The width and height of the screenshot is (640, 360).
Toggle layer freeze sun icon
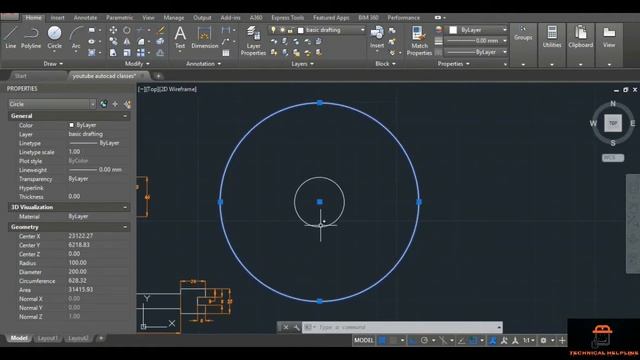tap(282, 30)
